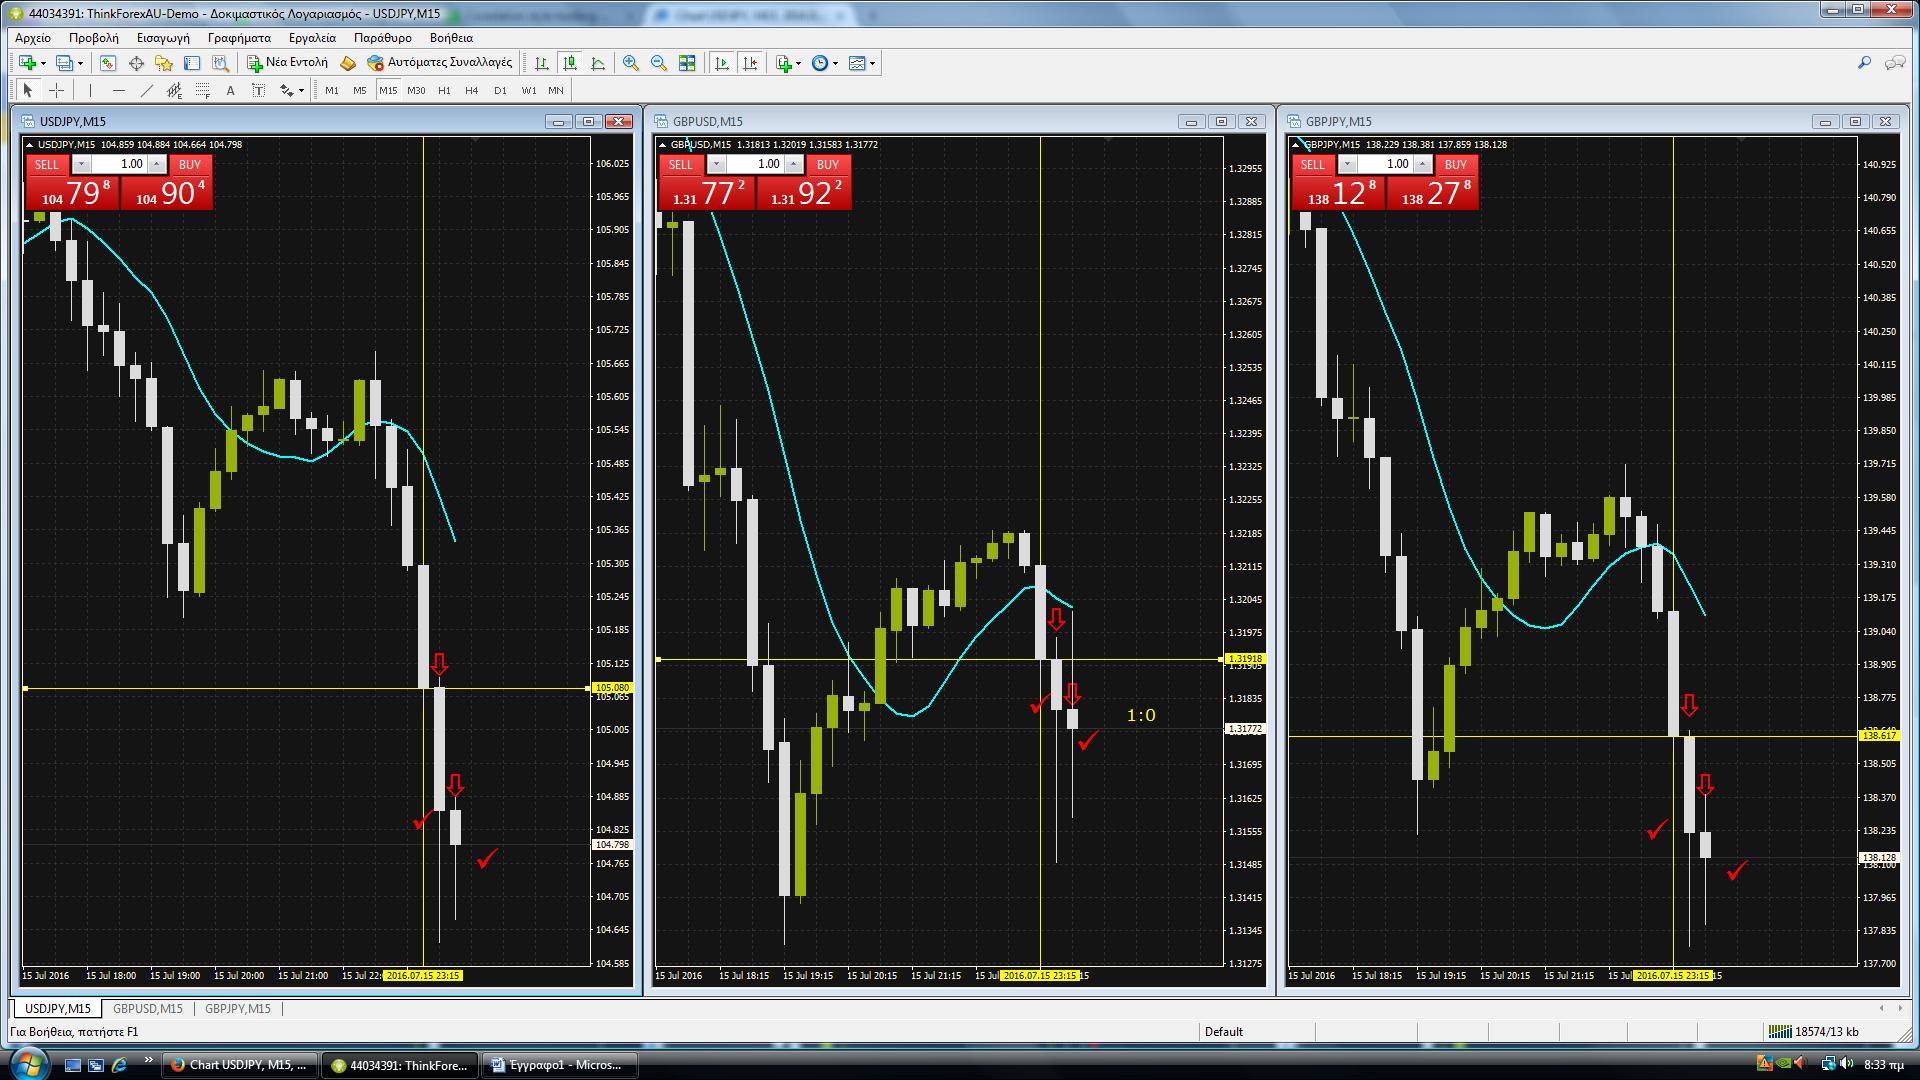Switch to line chart display icon
This screenshot has width=1920, height=1080.
[x=598, y=63]
